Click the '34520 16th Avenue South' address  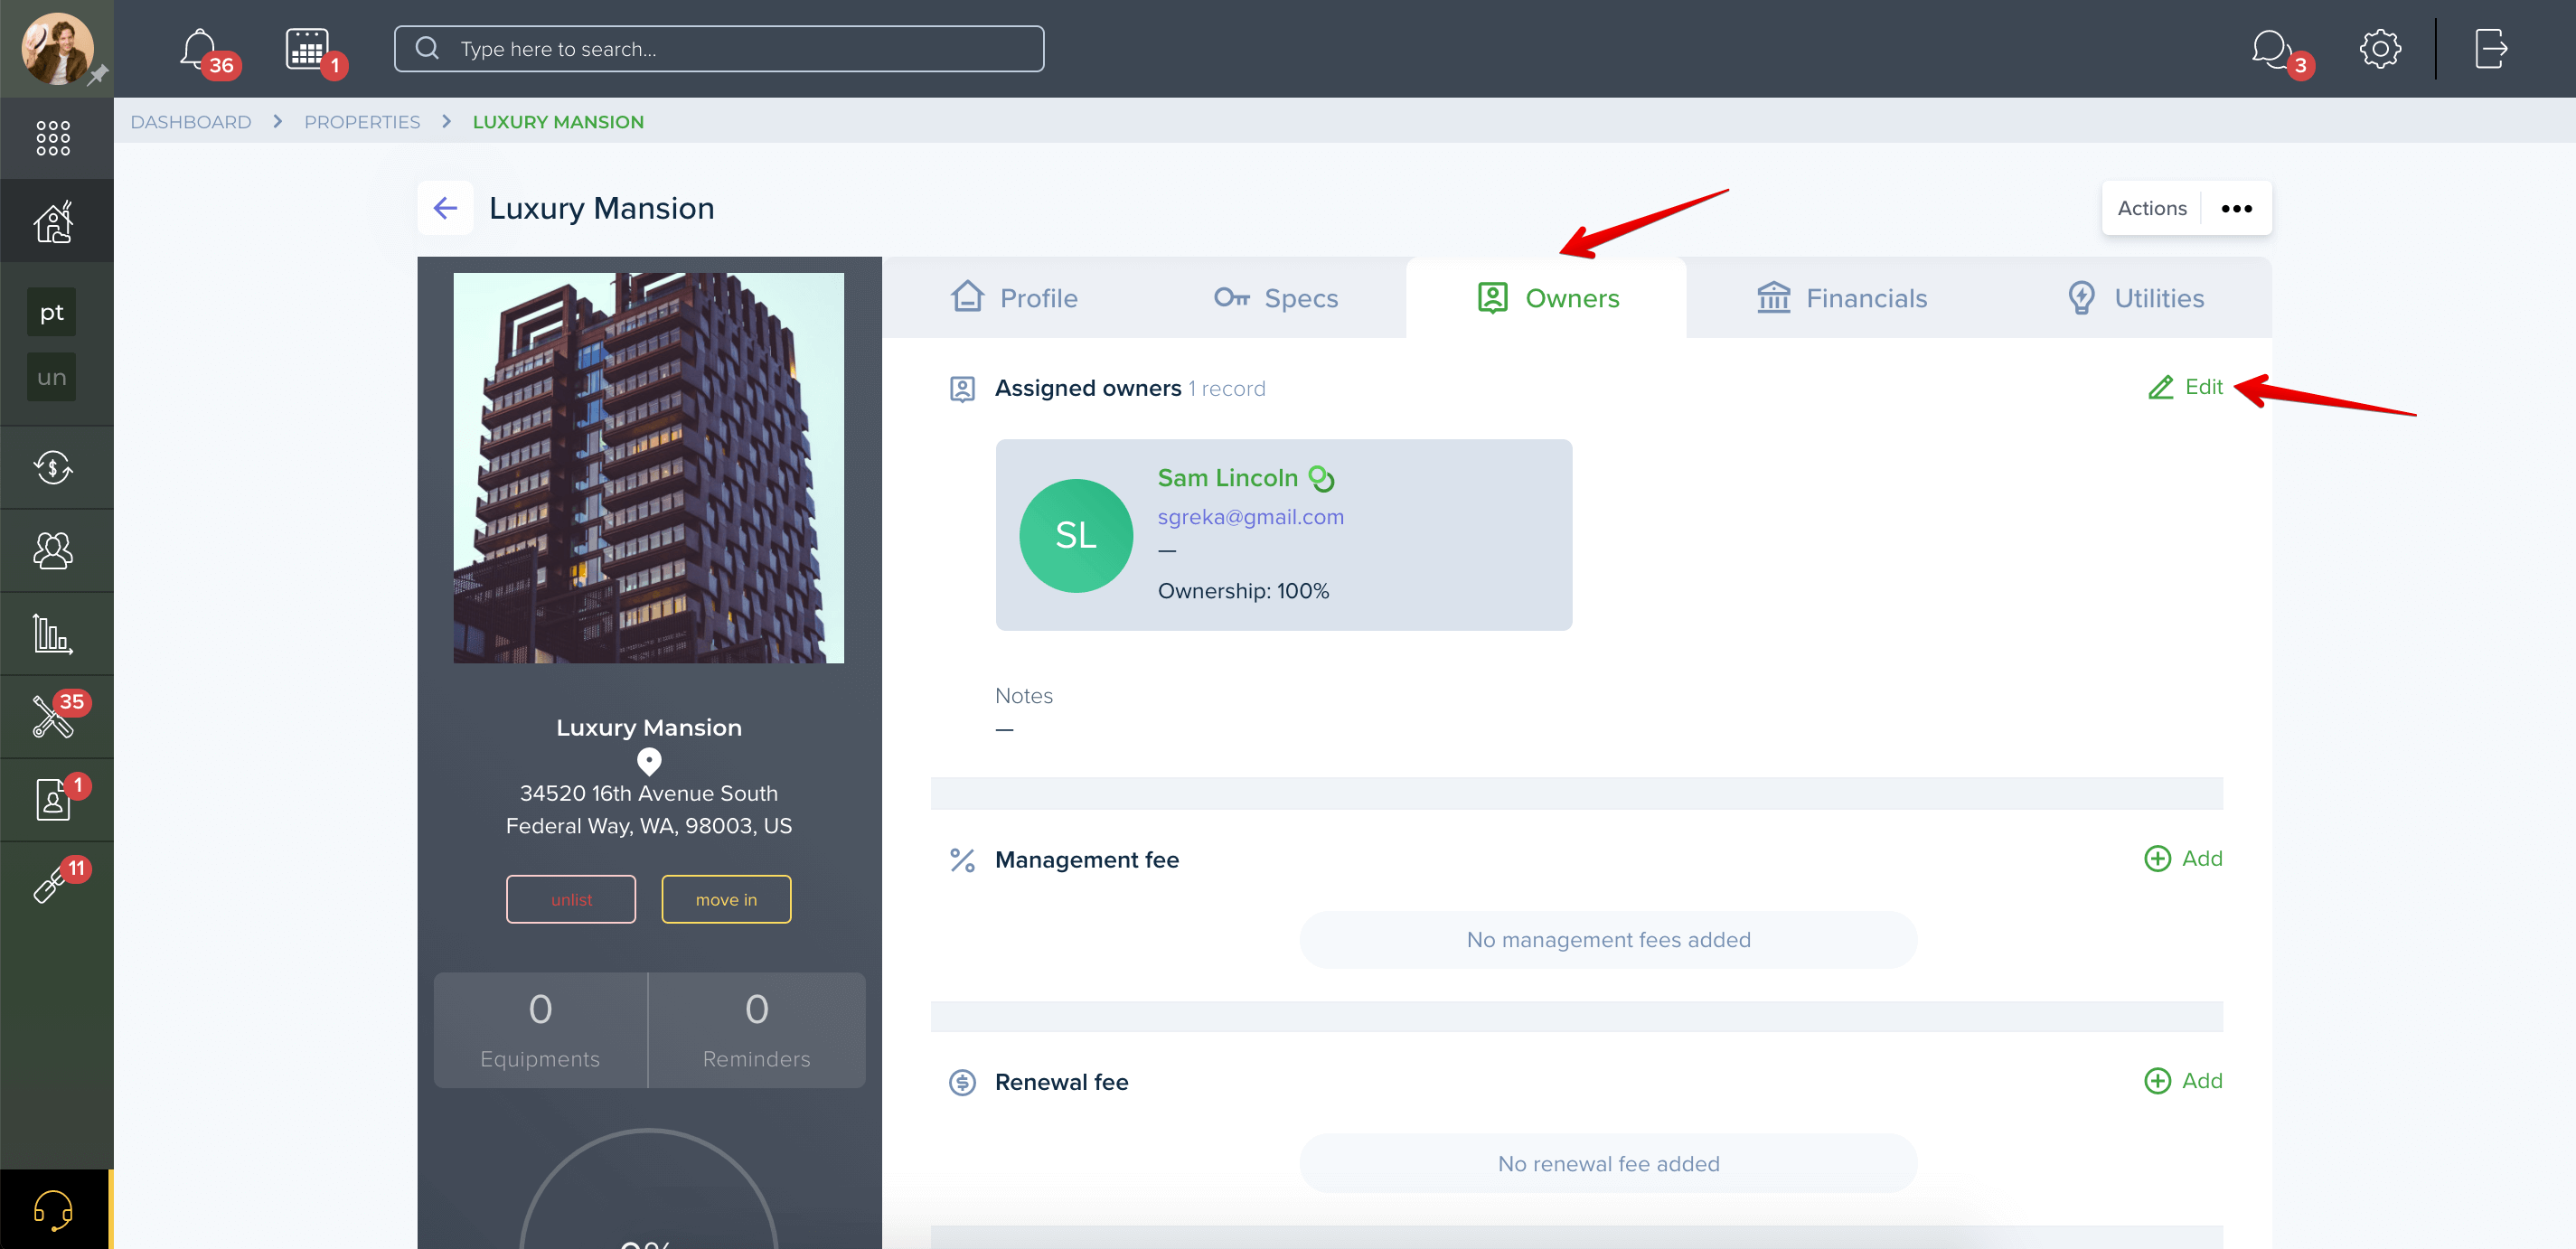pos(648,793)
